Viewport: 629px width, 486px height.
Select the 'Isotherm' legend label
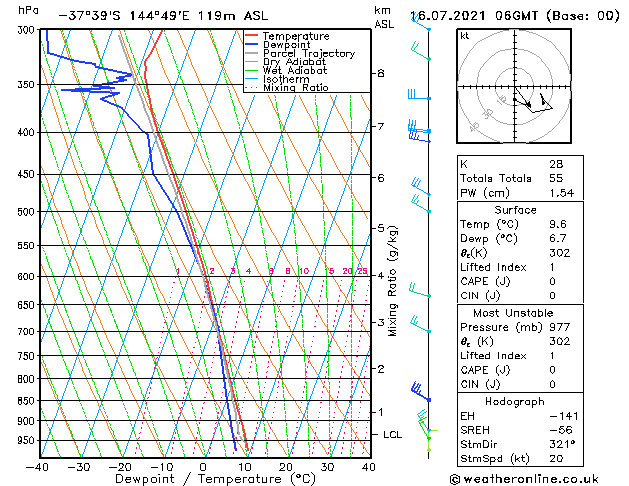pyautogui.click(x=286, y=79)
